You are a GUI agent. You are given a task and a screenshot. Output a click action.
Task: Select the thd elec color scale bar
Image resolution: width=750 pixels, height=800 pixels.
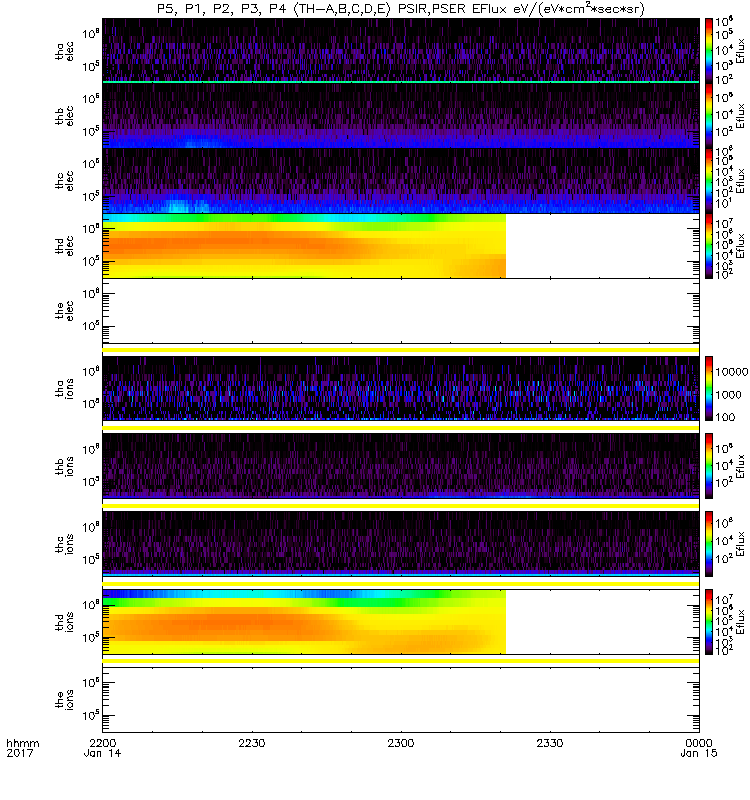[x=708, y=246]
